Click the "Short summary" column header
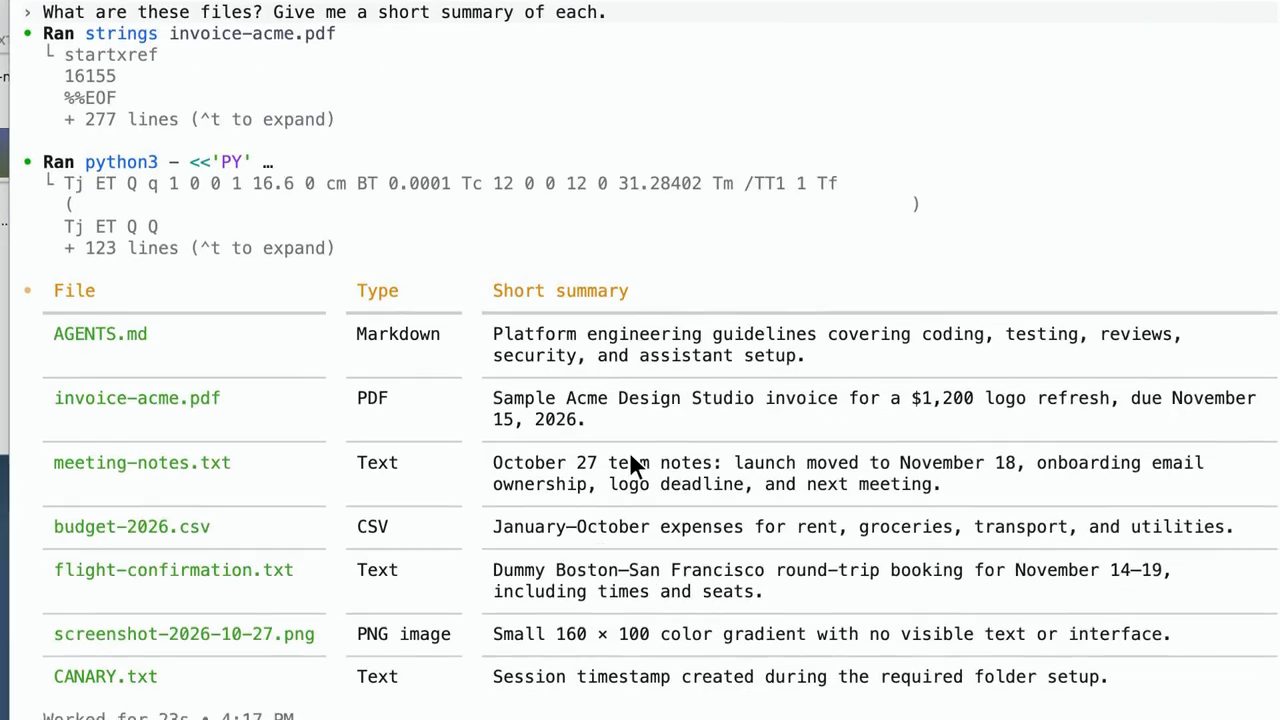Viewport: 1280px width, 720px height. coord(560,291)
